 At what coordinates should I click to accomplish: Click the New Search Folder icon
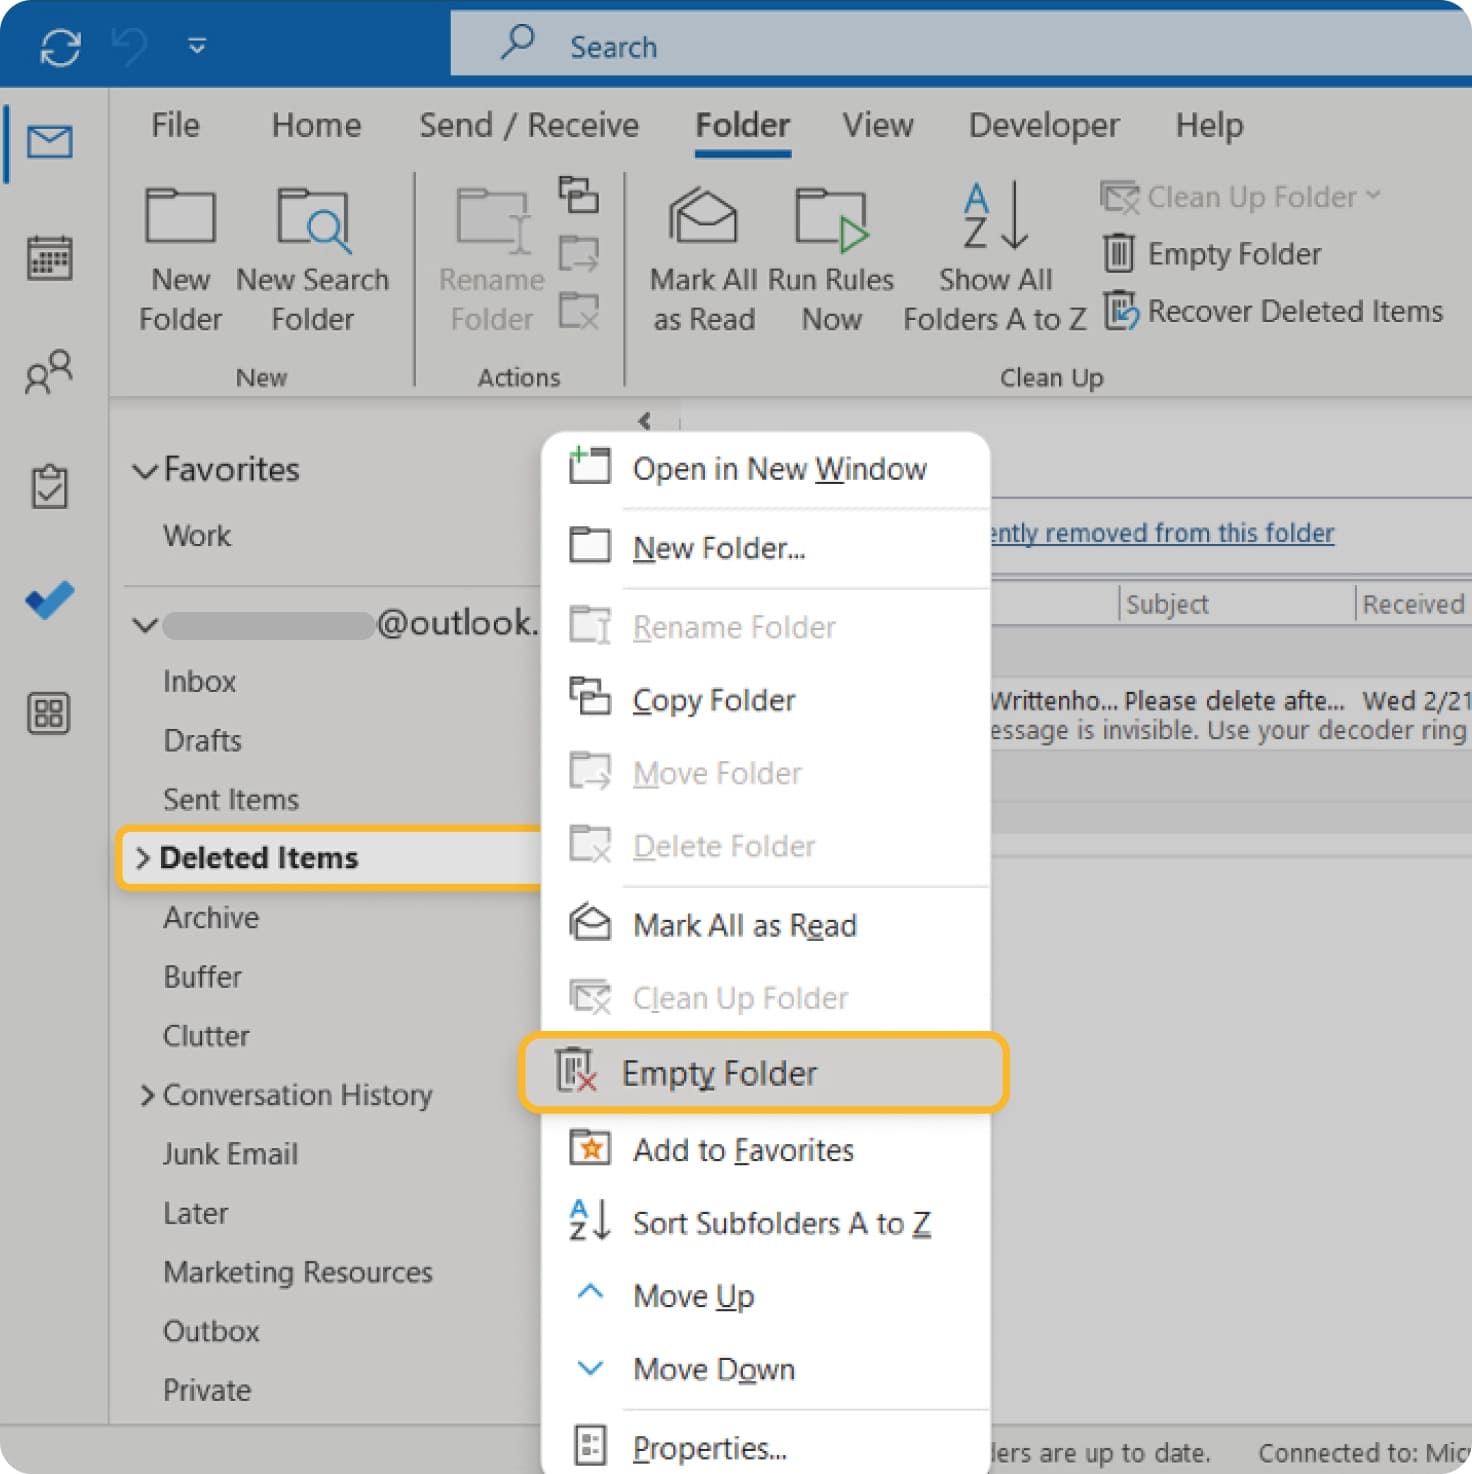(313, 220)
